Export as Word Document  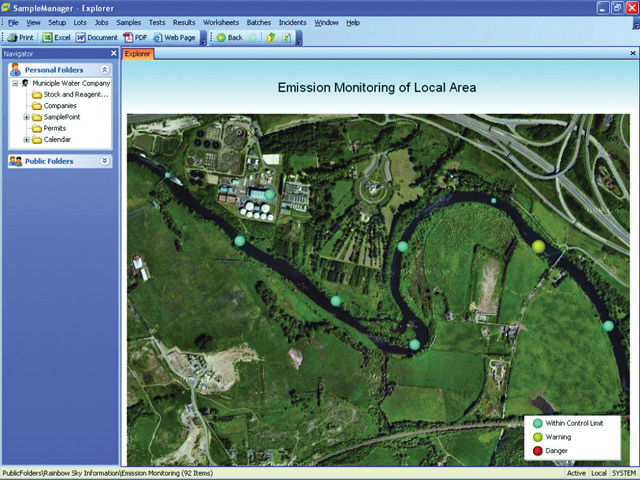tap(96, 37)
